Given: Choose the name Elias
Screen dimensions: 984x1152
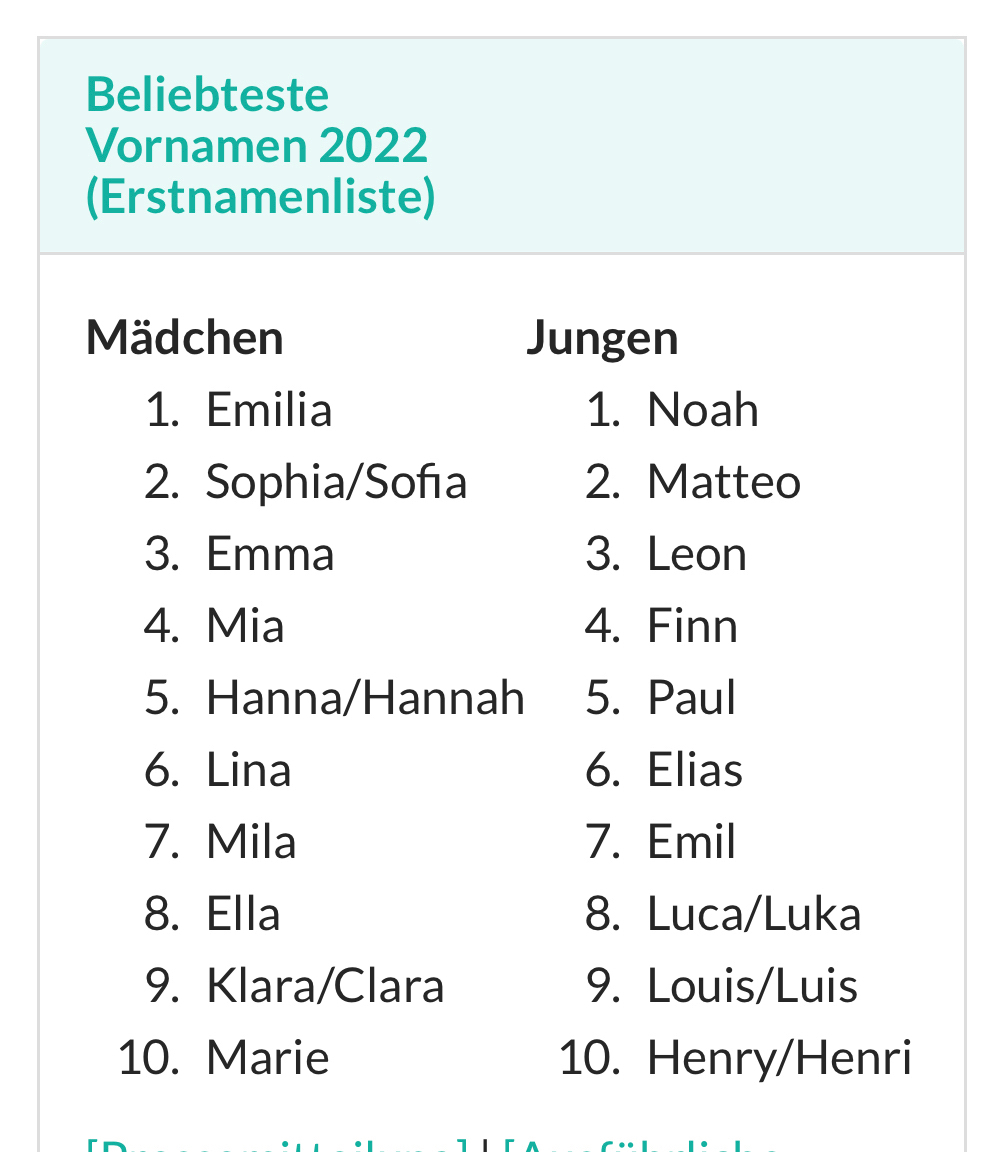Looking at the screenshot, I should pyautogui.click(x=695, y=770).
